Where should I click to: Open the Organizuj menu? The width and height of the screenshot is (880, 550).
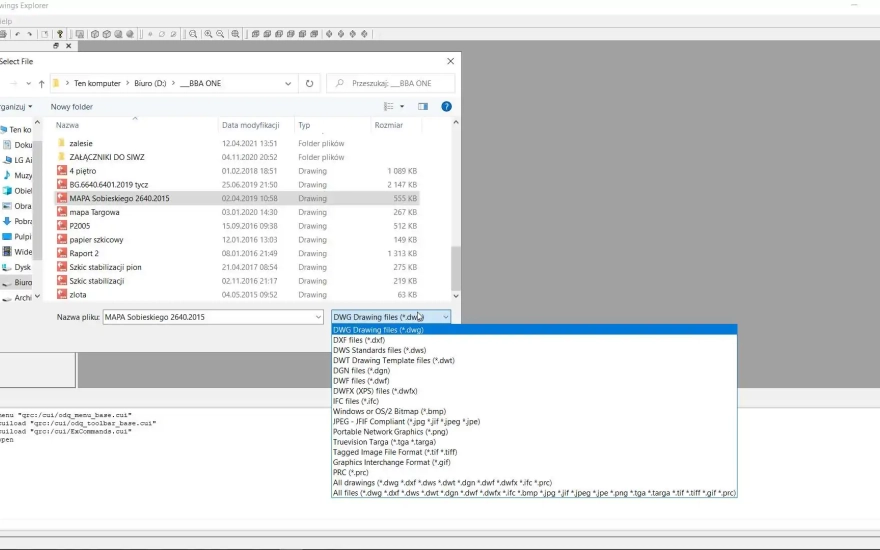pos(15,107)
